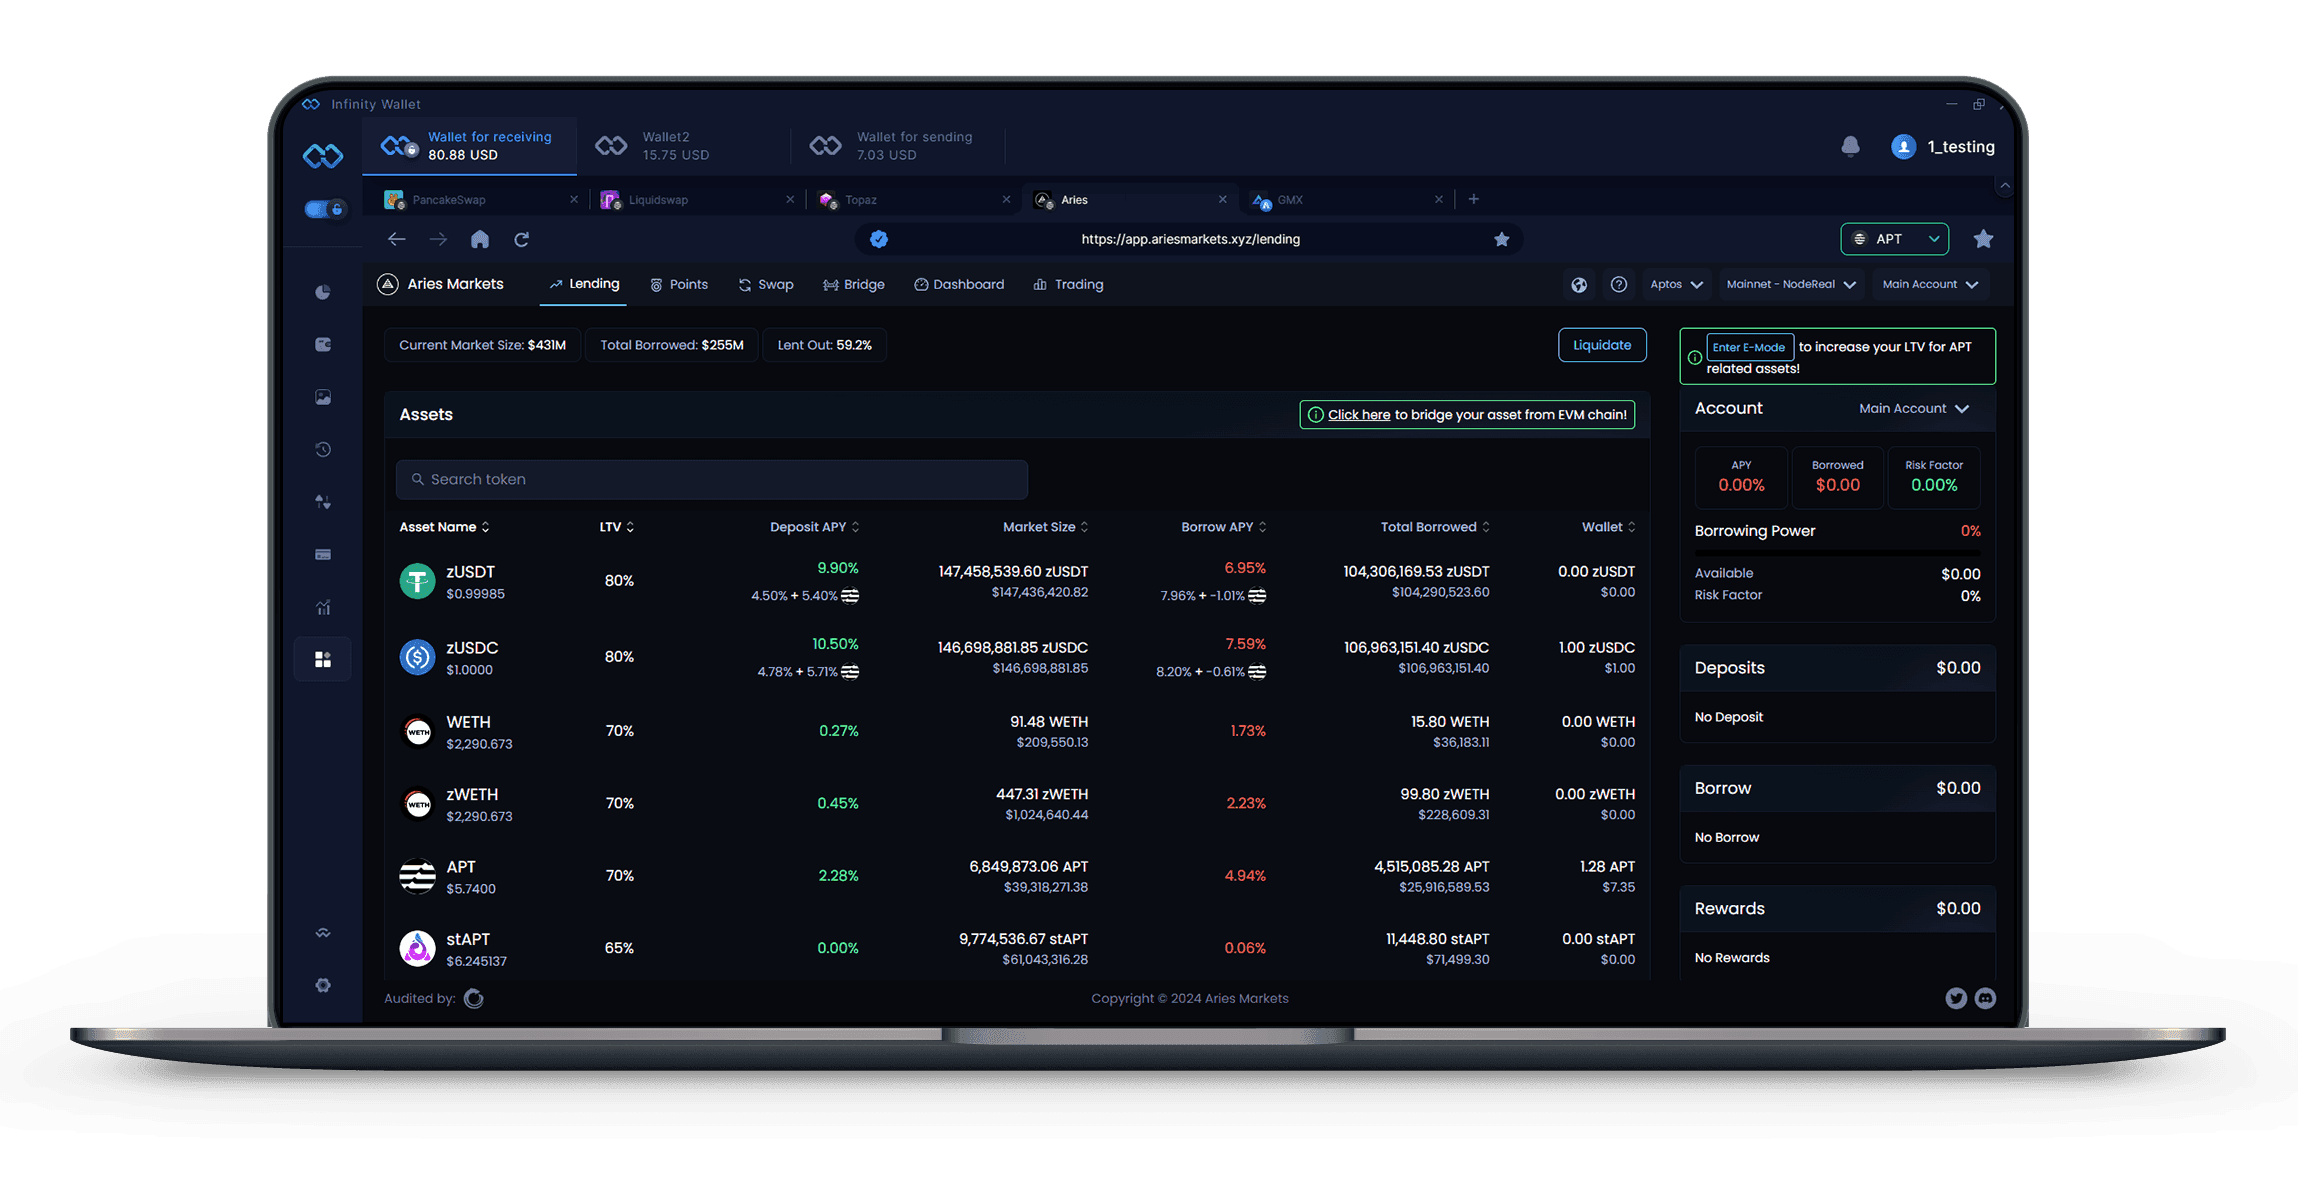Open favorites star next to APT selector
This screenshot has height=1201, width=2298.
1983,239
